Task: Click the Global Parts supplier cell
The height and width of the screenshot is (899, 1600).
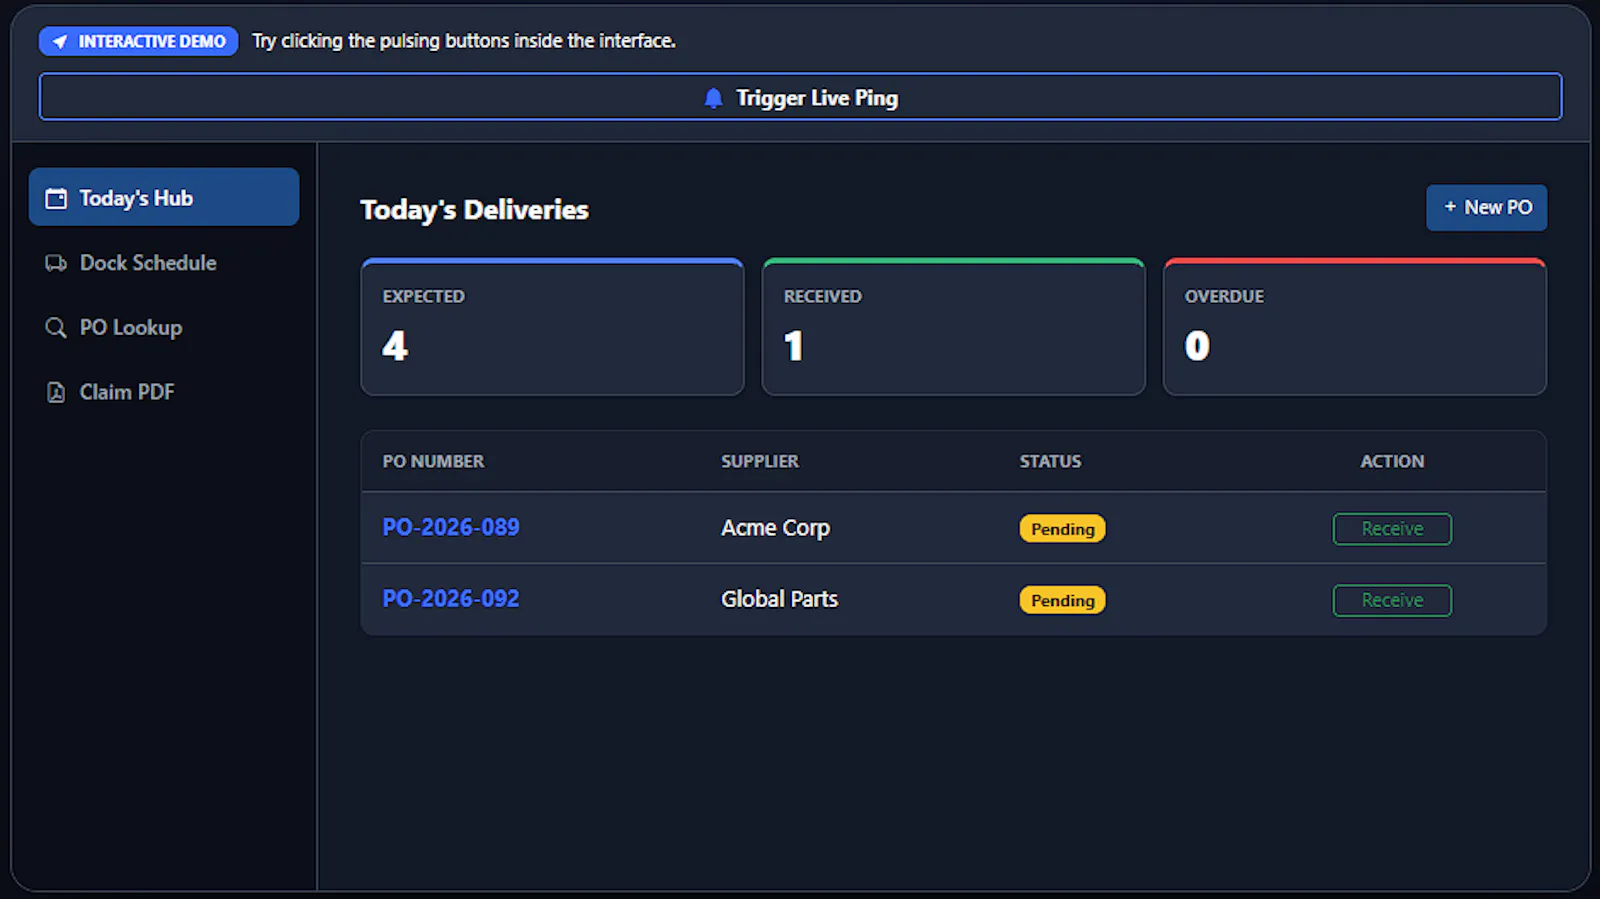Action: 779,599
